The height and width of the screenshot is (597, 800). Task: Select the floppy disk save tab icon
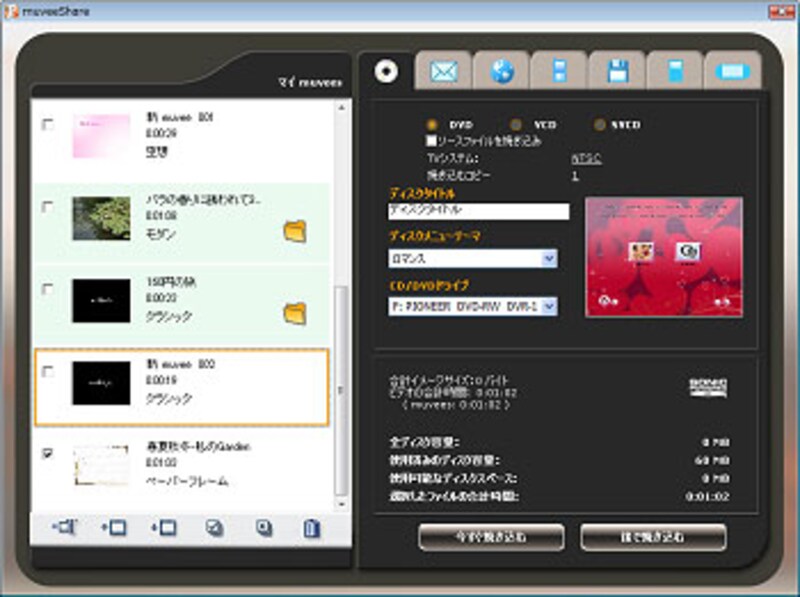tap(617, 72)
